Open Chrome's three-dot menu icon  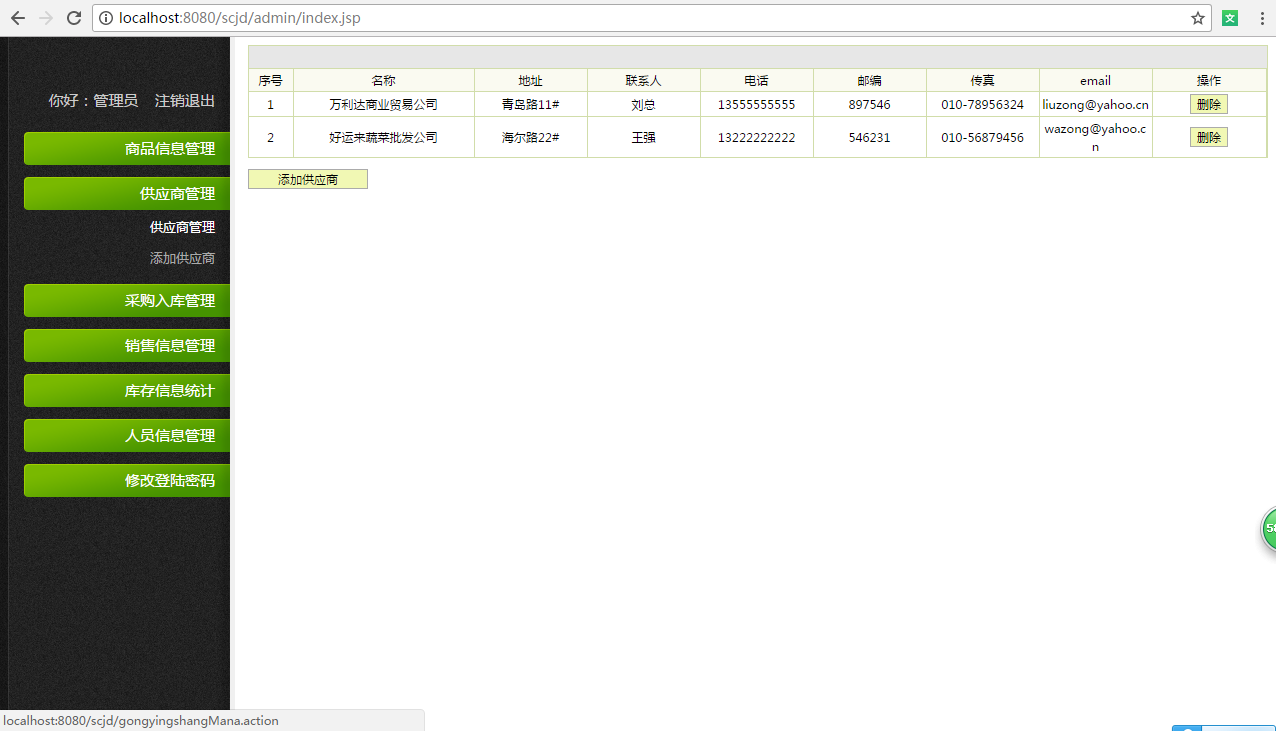tap(1261, 17)
